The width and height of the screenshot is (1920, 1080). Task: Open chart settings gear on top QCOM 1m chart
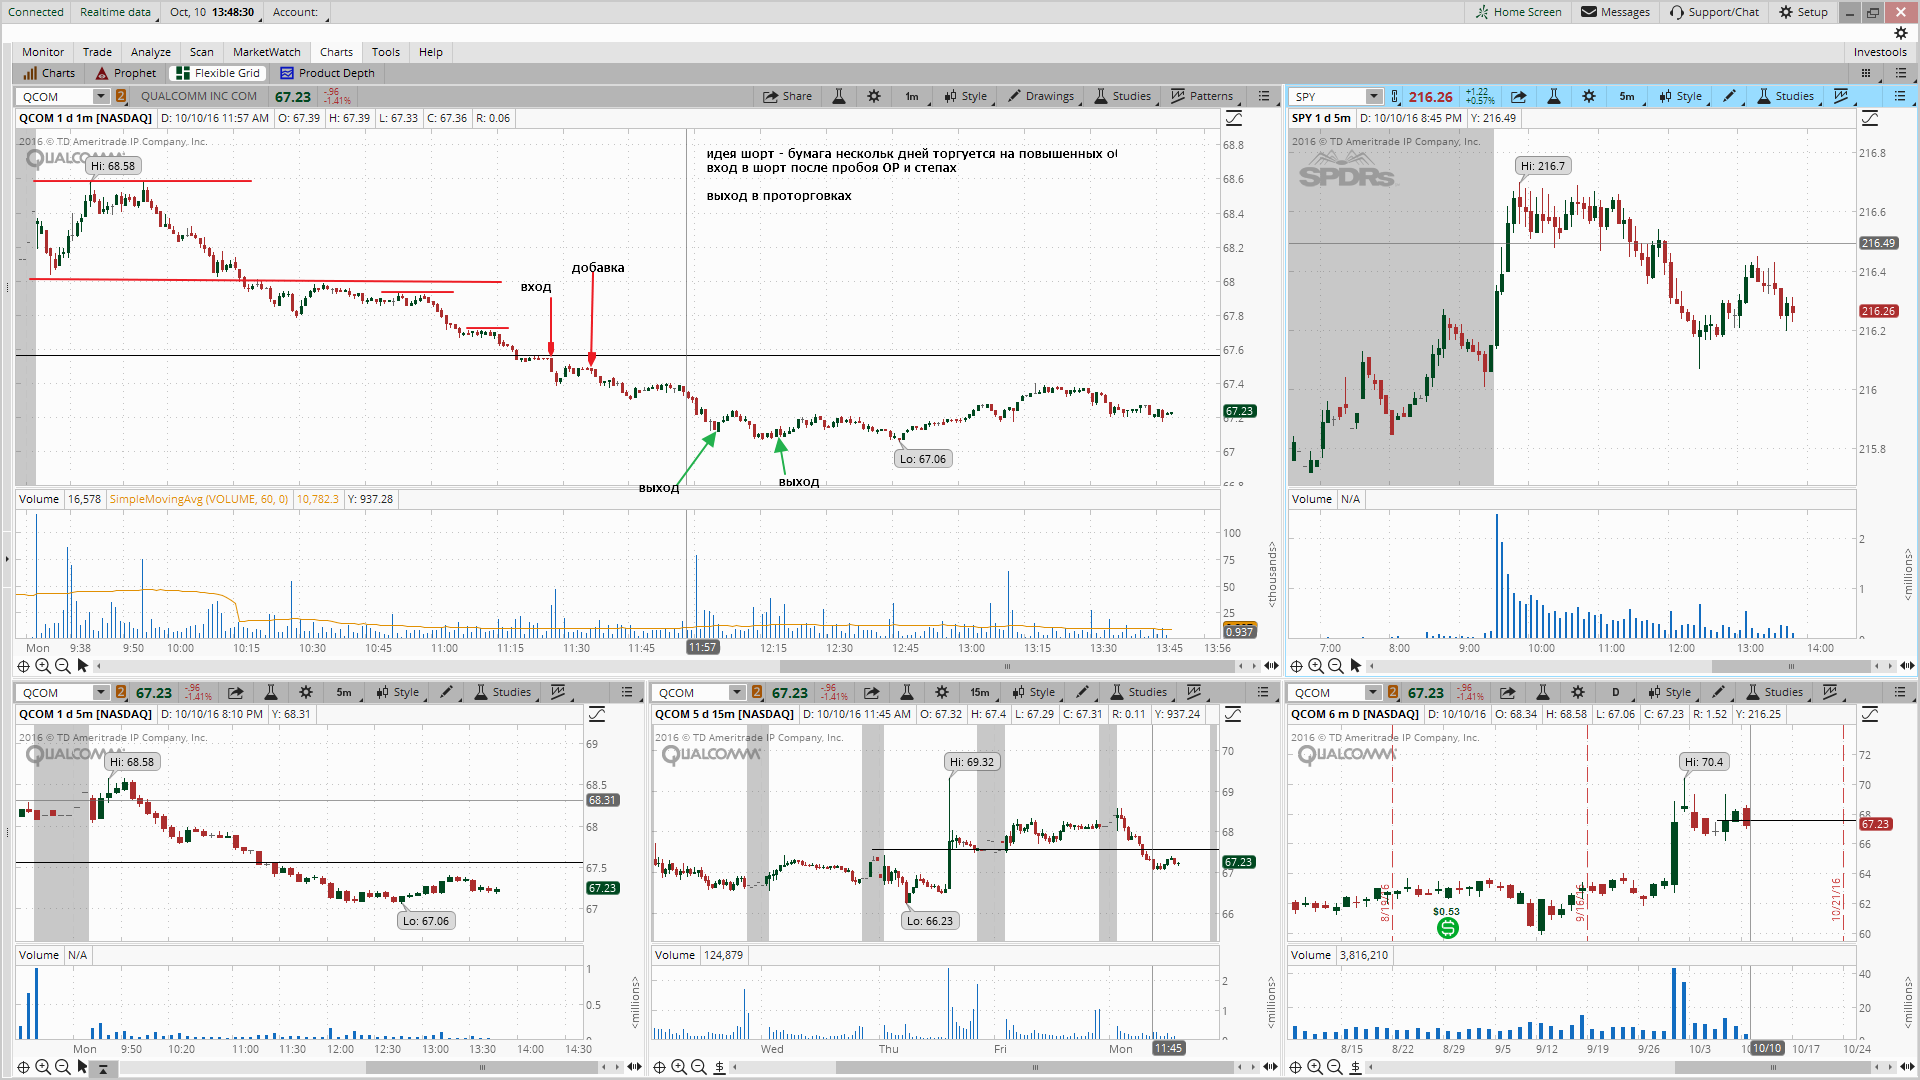point(874,96)
